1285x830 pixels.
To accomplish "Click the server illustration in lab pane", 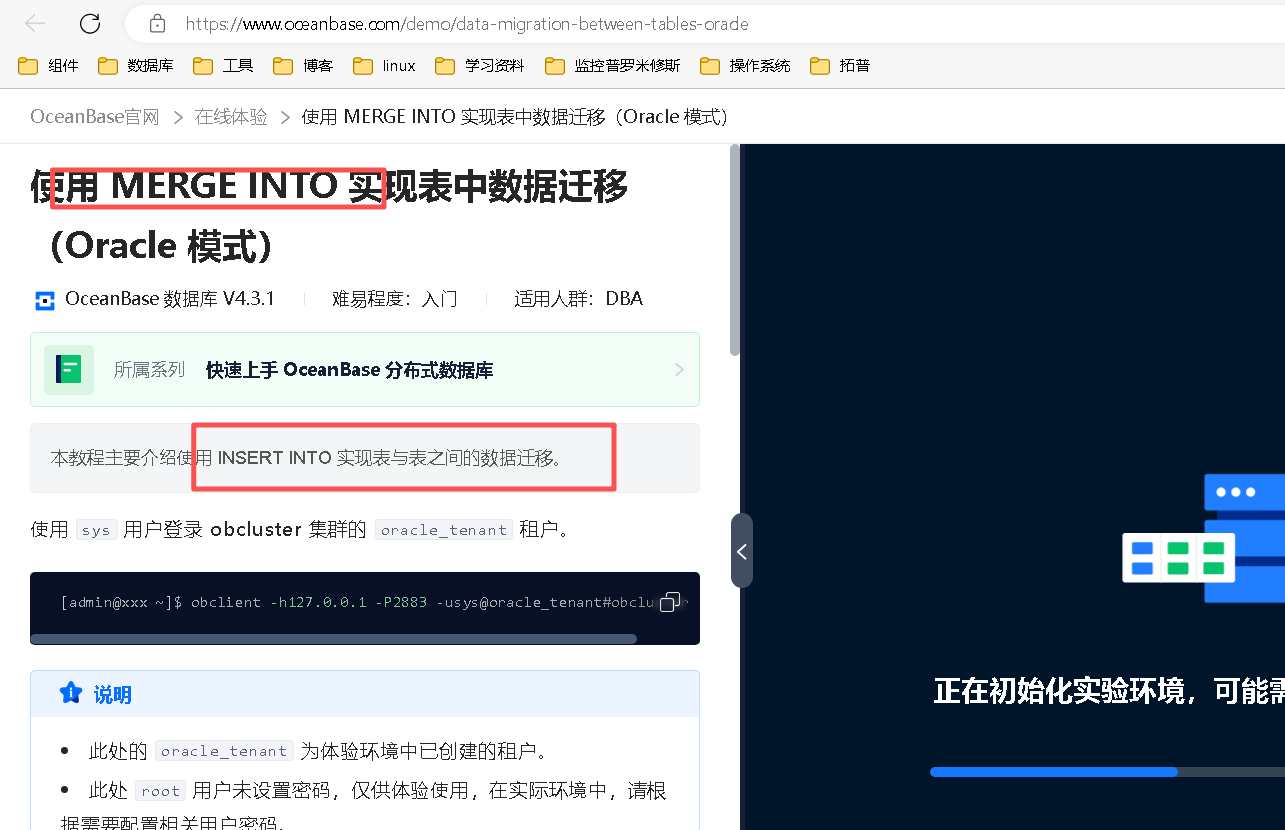I will pos(1203,539).
